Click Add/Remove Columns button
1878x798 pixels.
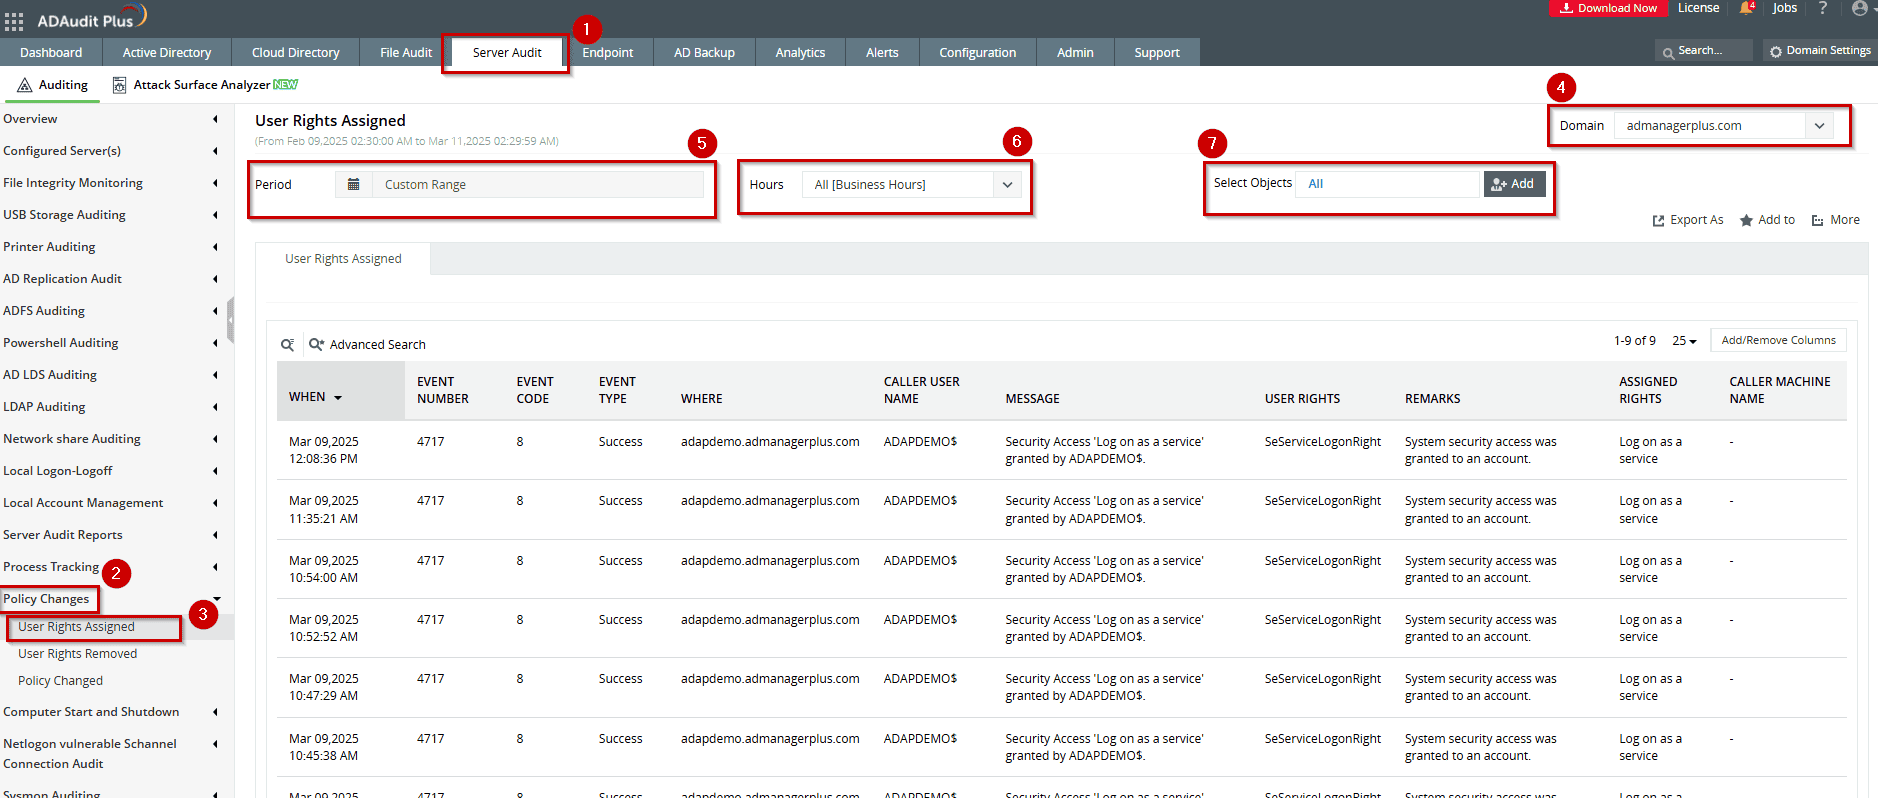coord(1778,341)
